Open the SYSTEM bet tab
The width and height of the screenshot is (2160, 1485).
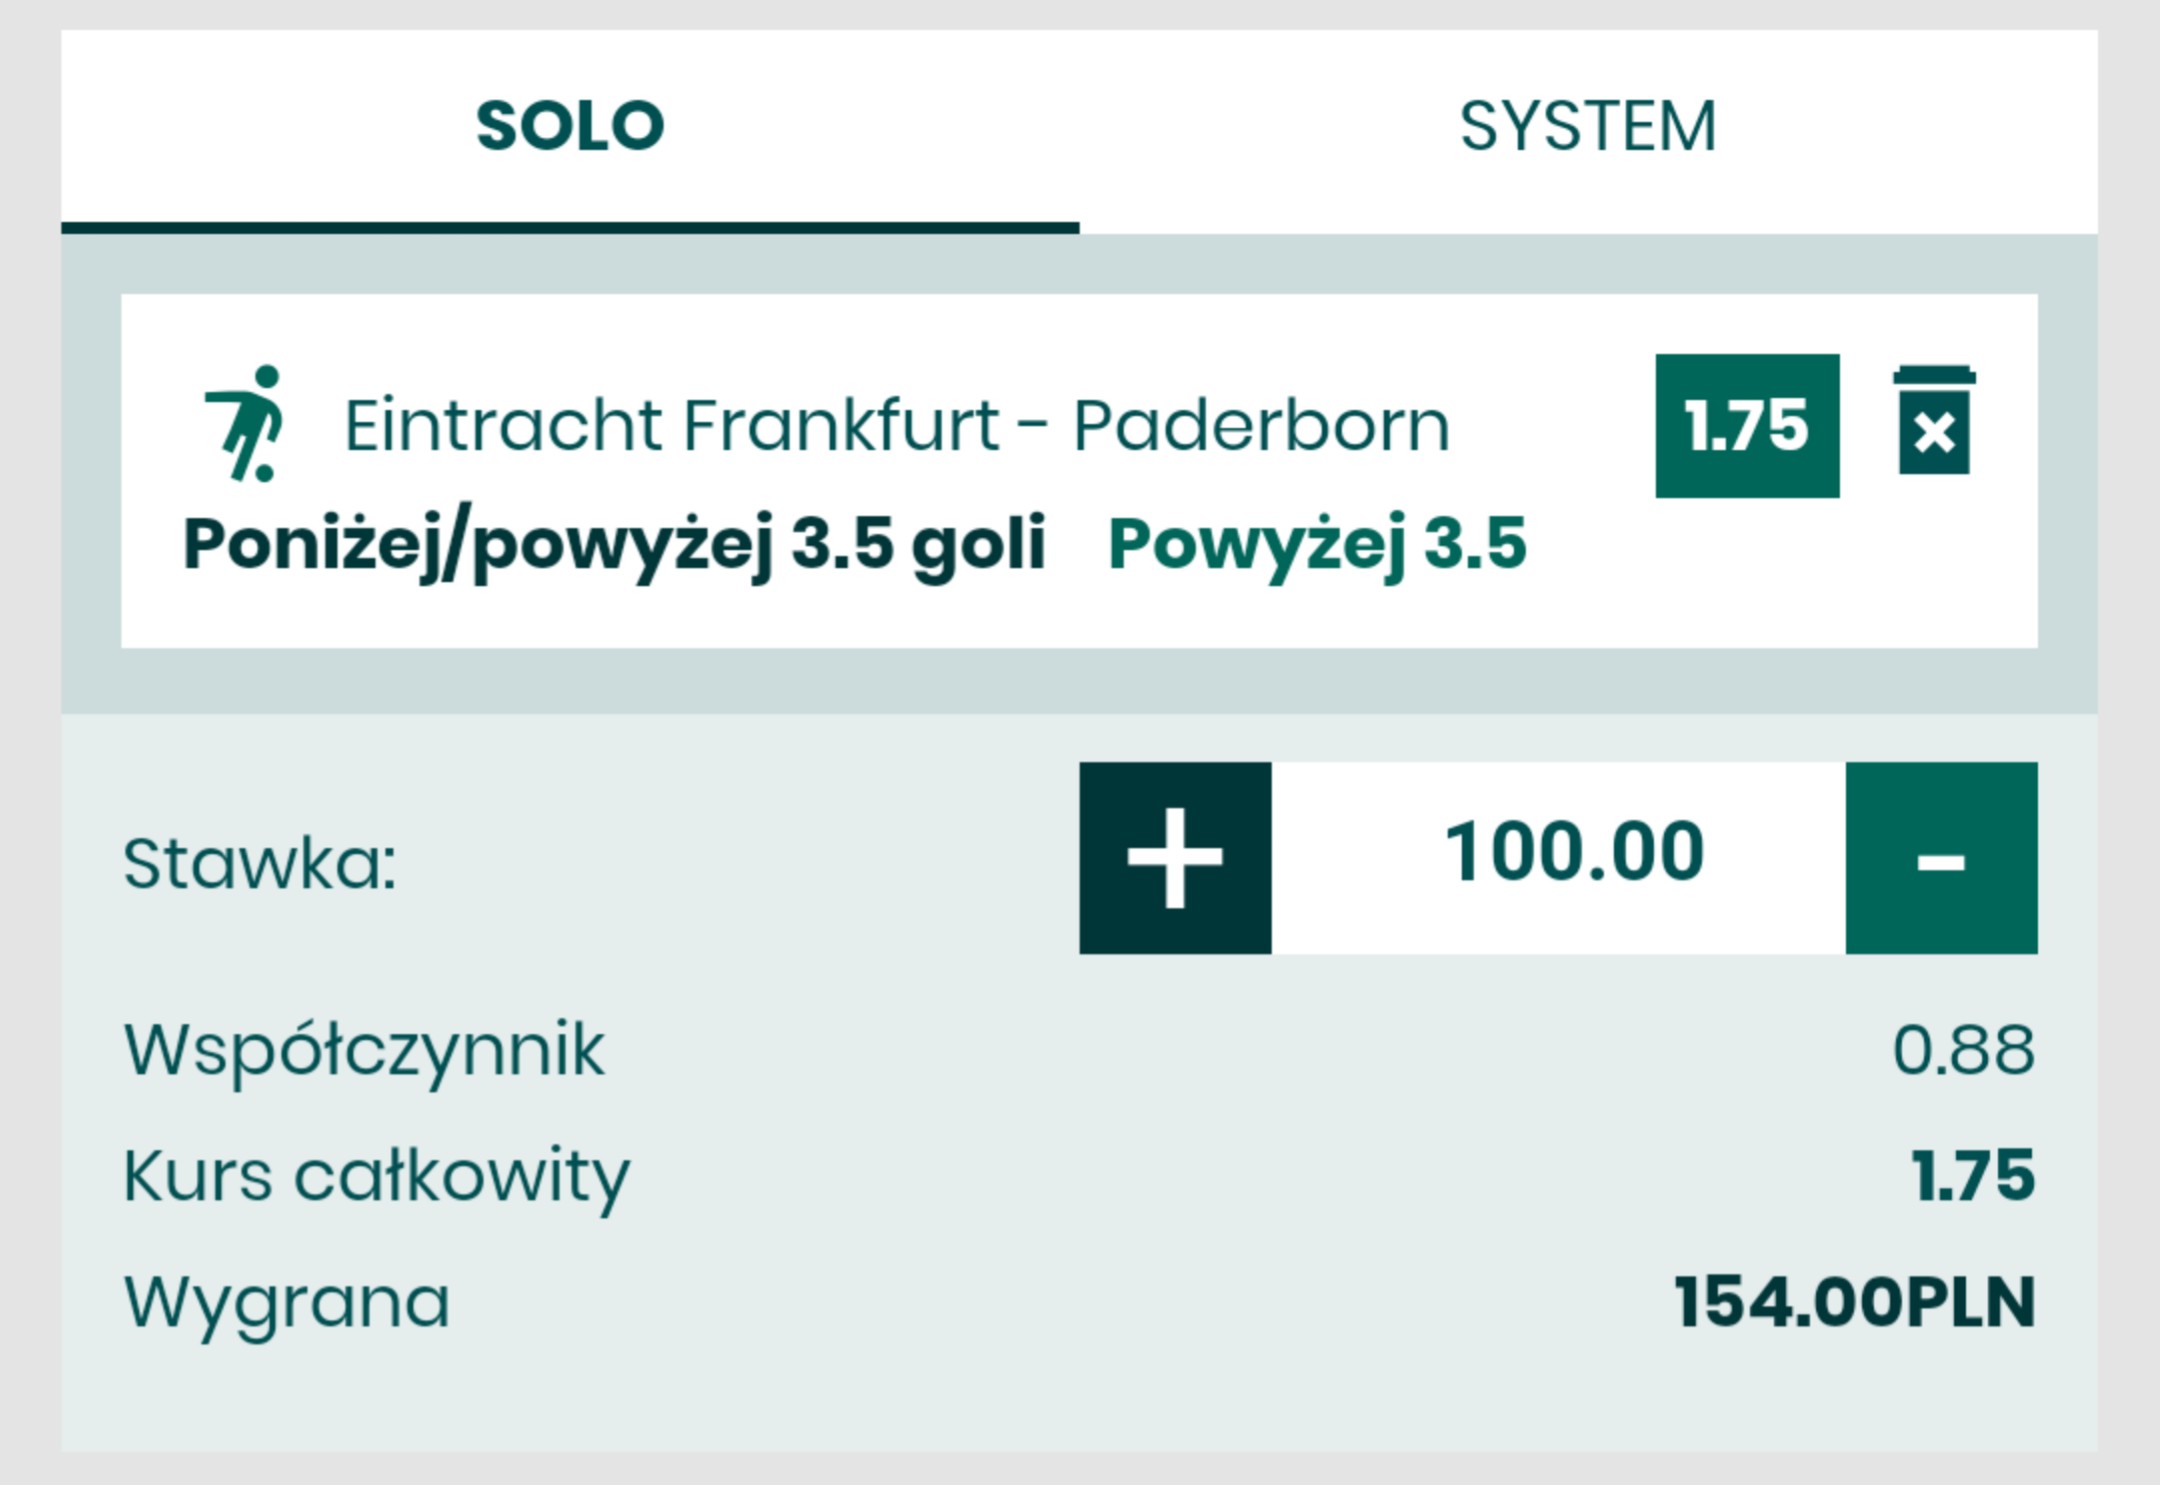coord(1588,127)
